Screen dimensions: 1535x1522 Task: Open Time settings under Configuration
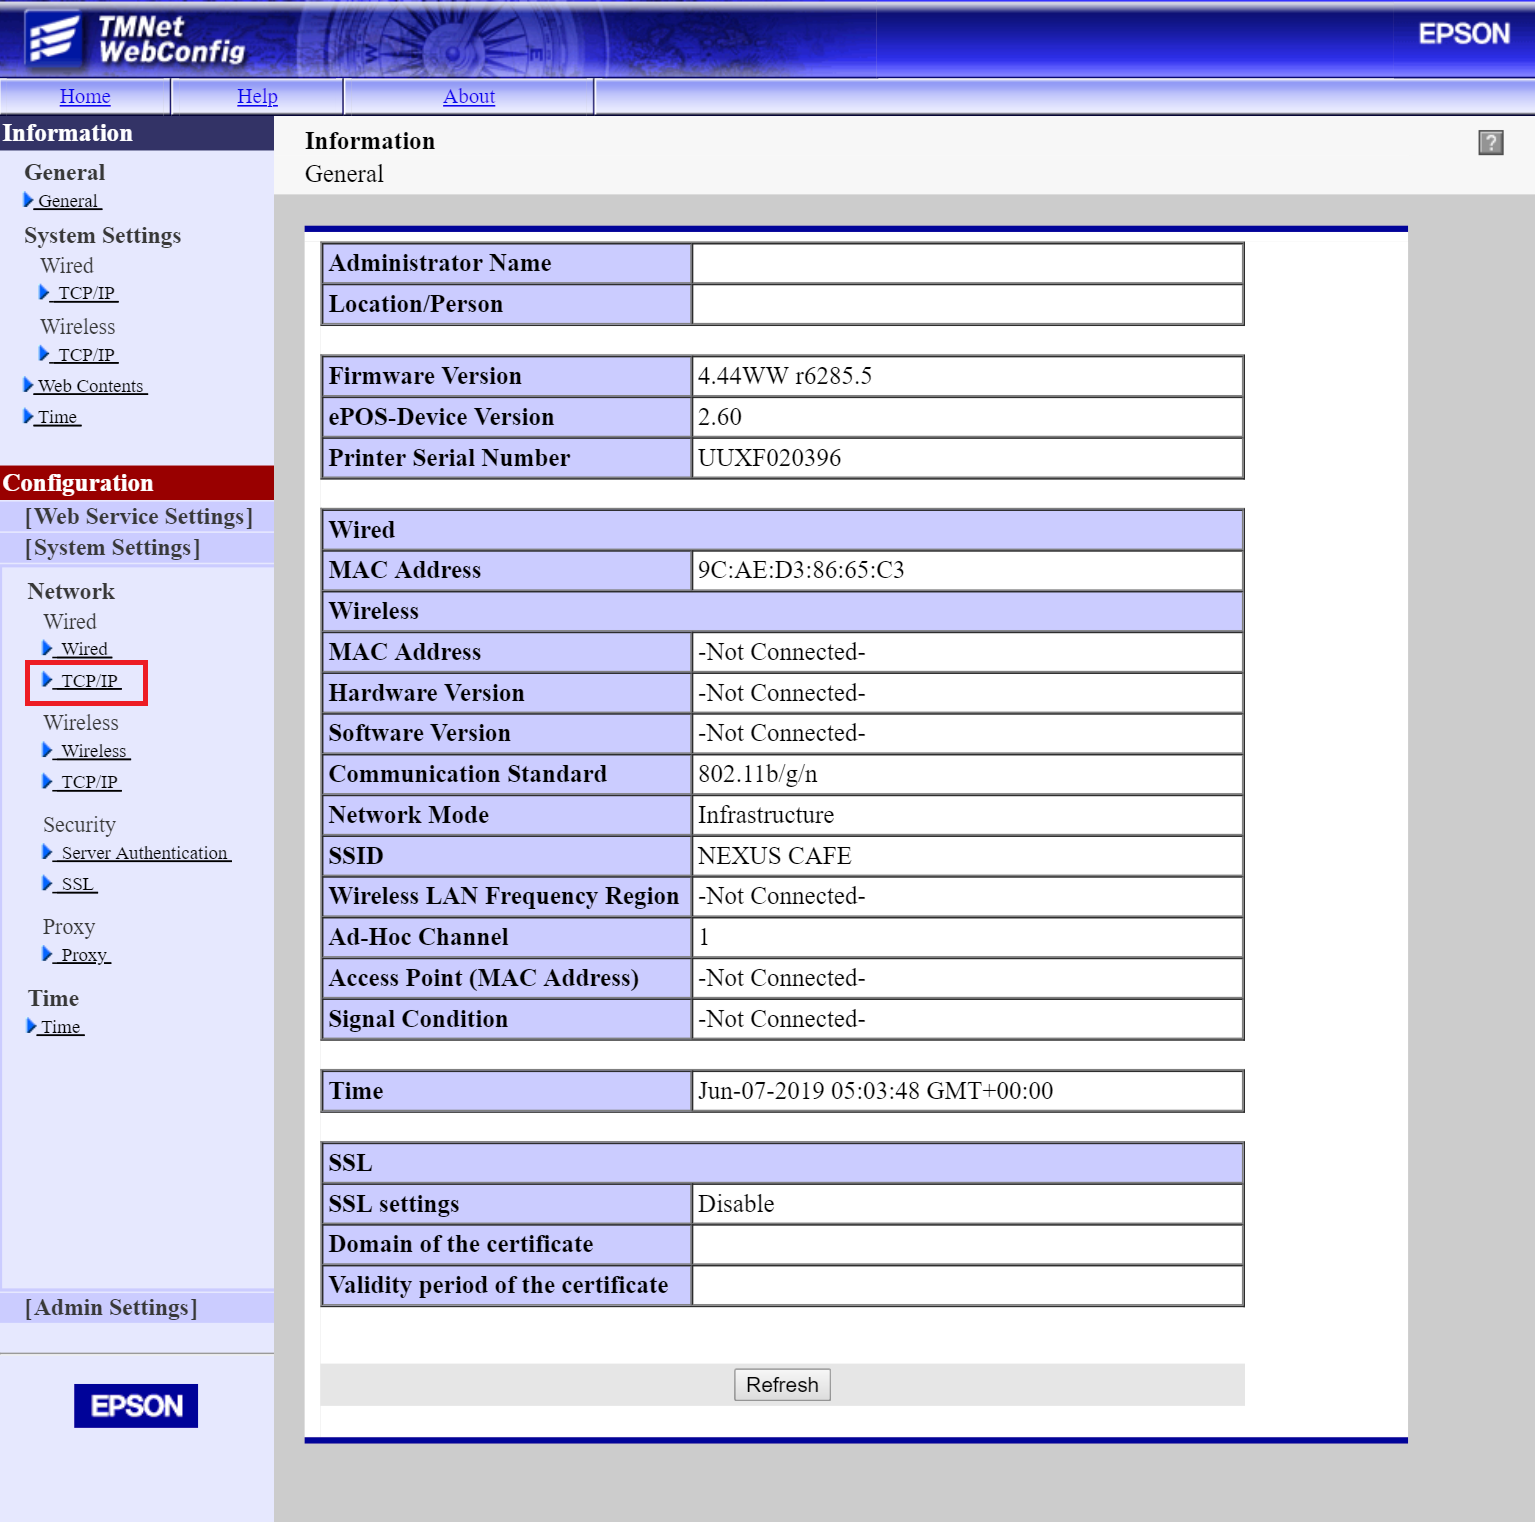click(x=61, y=1026)
